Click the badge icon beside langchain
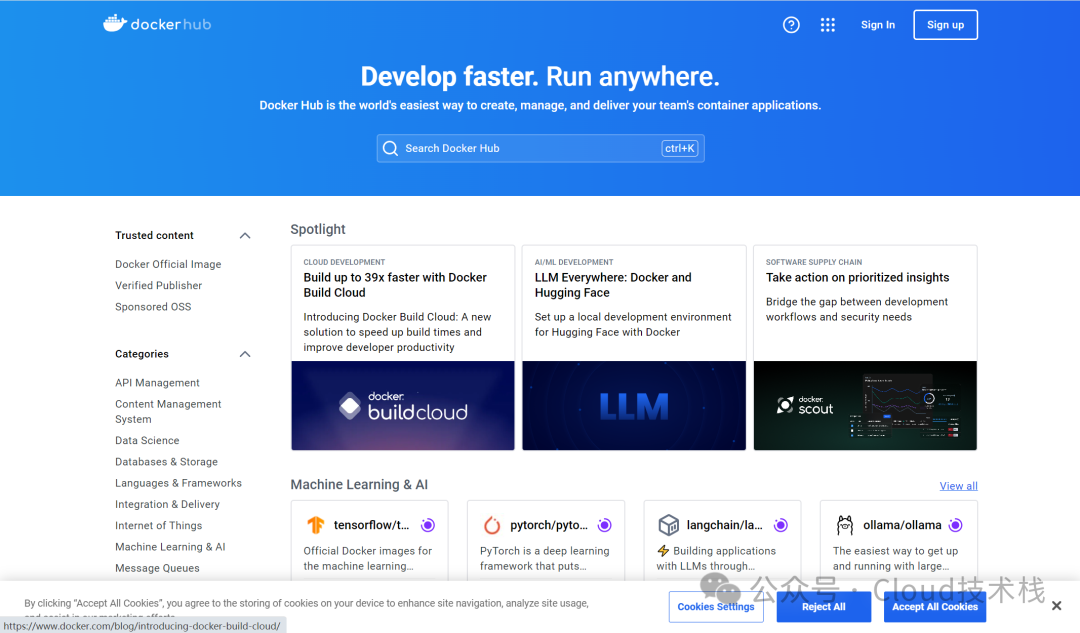Image resolution: width=1080 pixels, height=633 pixels. tap(780, 525)
